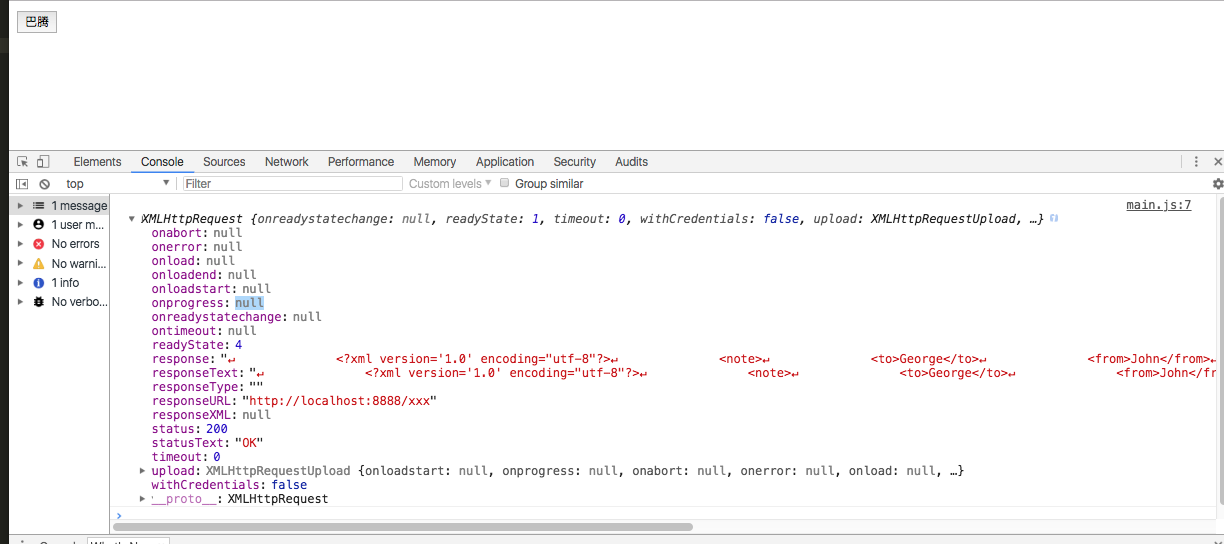Select the verbose bug icon in sidebar
This screenshot has width=1224, height=544.
pyautogui.click(x=39, y=302)
